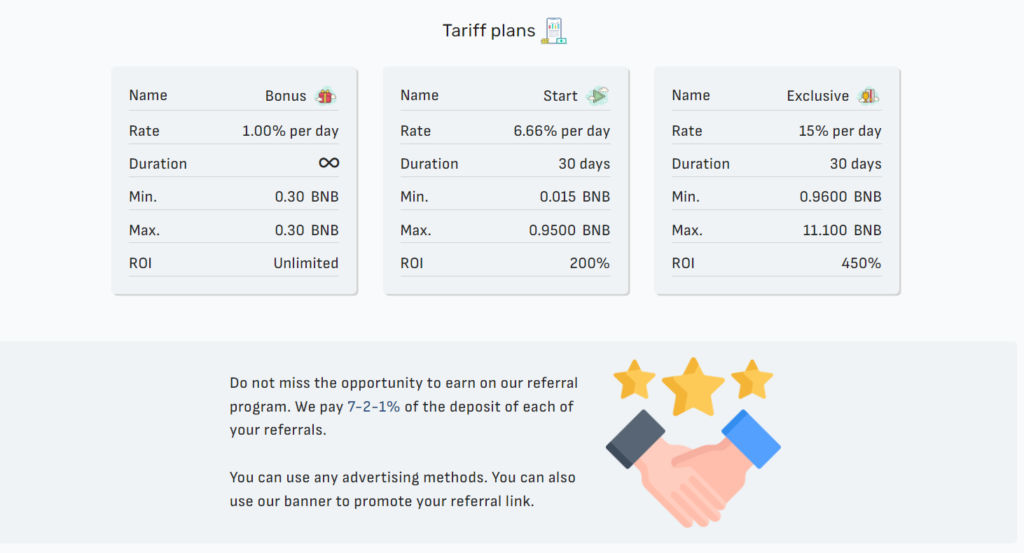Click the Tariff plans phone icon

click(553, 31)
